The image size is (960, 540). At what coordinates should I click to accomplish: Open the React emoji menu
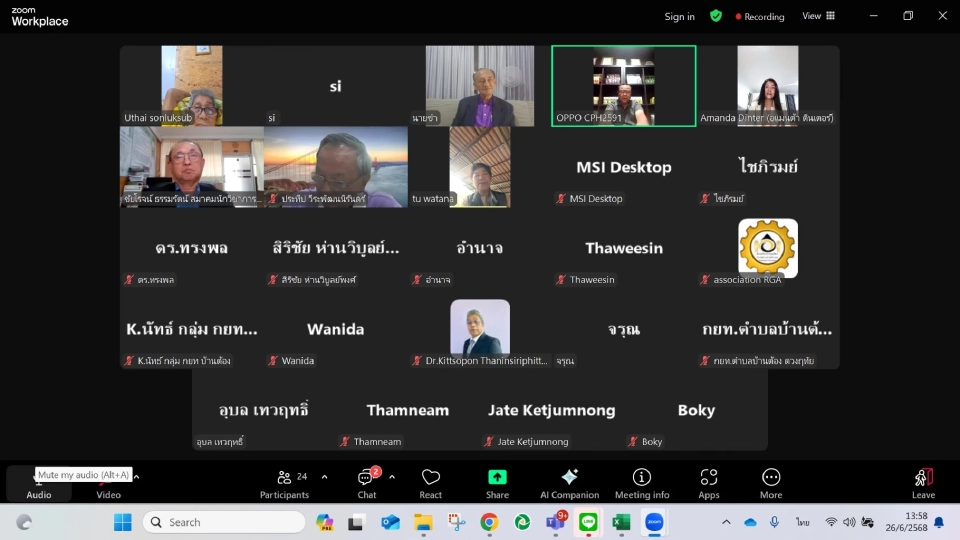click(x=431, y=482)
